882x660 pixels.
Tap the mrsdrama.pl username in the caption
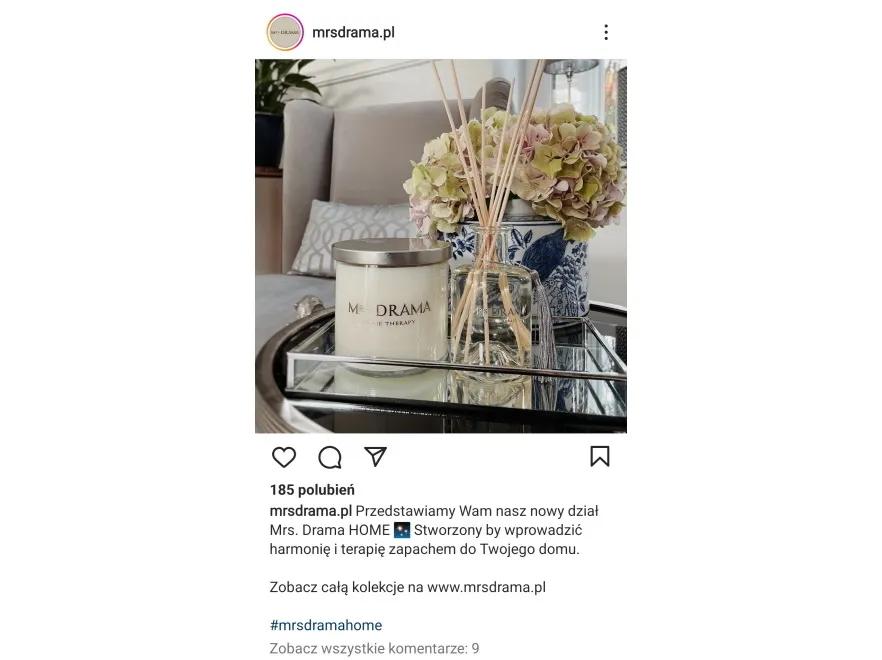click(x=310, y=511)
